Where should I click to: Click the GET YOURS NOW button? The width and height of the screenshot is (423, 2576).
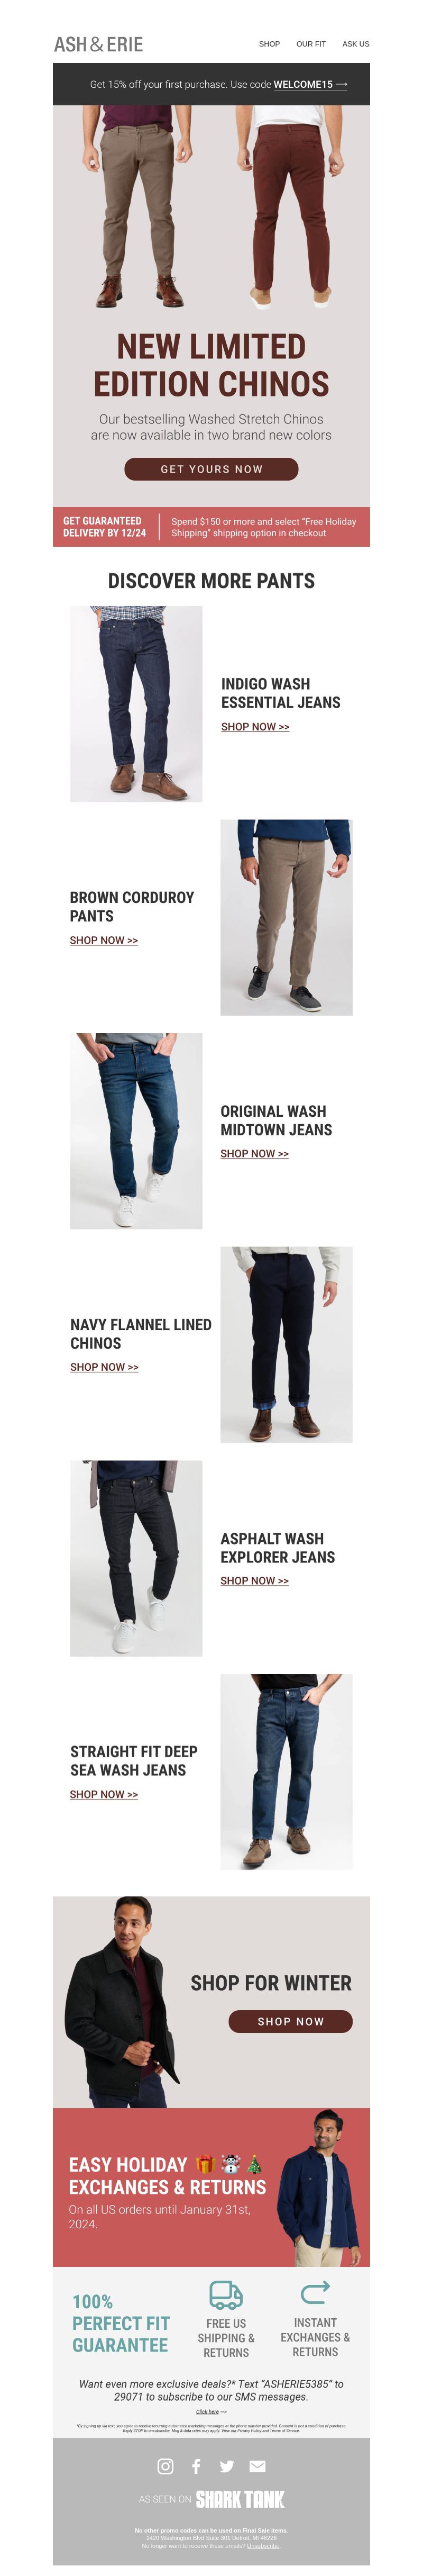(x=211, y=469)
